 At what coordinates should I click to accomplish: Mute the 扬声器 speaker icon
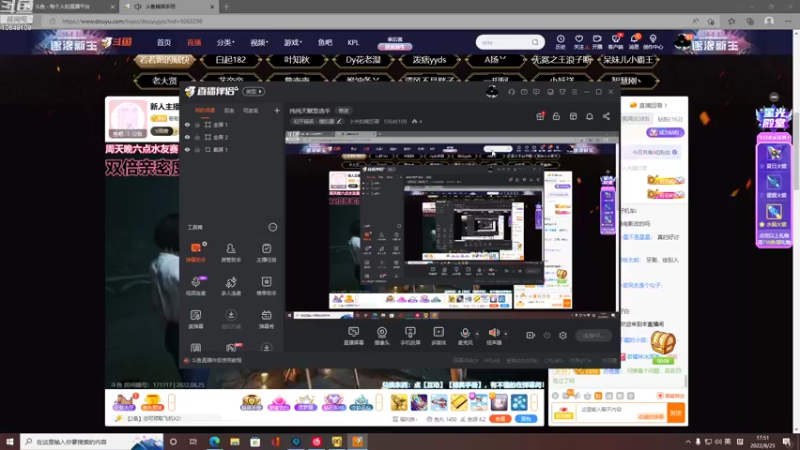tap(493, 333)
